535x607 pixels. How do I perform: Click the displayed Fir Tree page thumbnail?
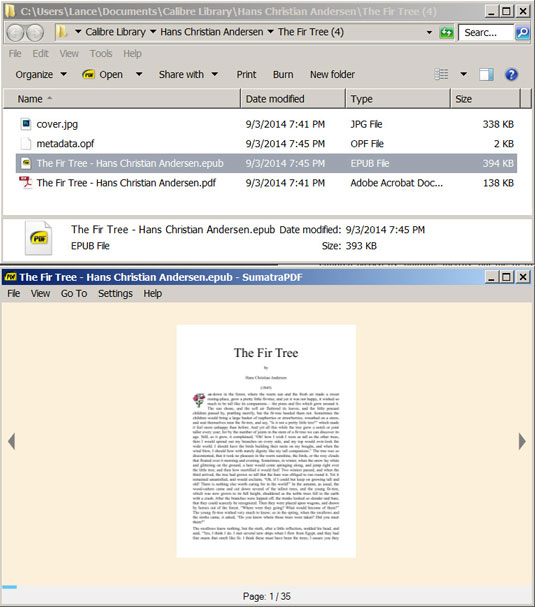[x=266, y=441]
